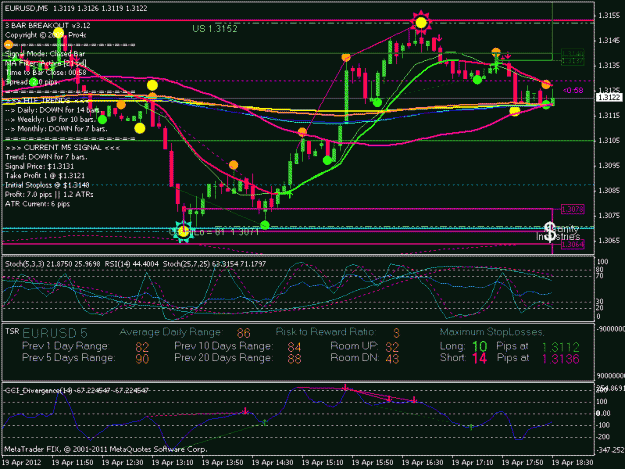This screenshot has width=625, height=469.
Task: Click '19 Apr 18:30' on the time axis
Action: pyautogui.click(x=572, y=463)
